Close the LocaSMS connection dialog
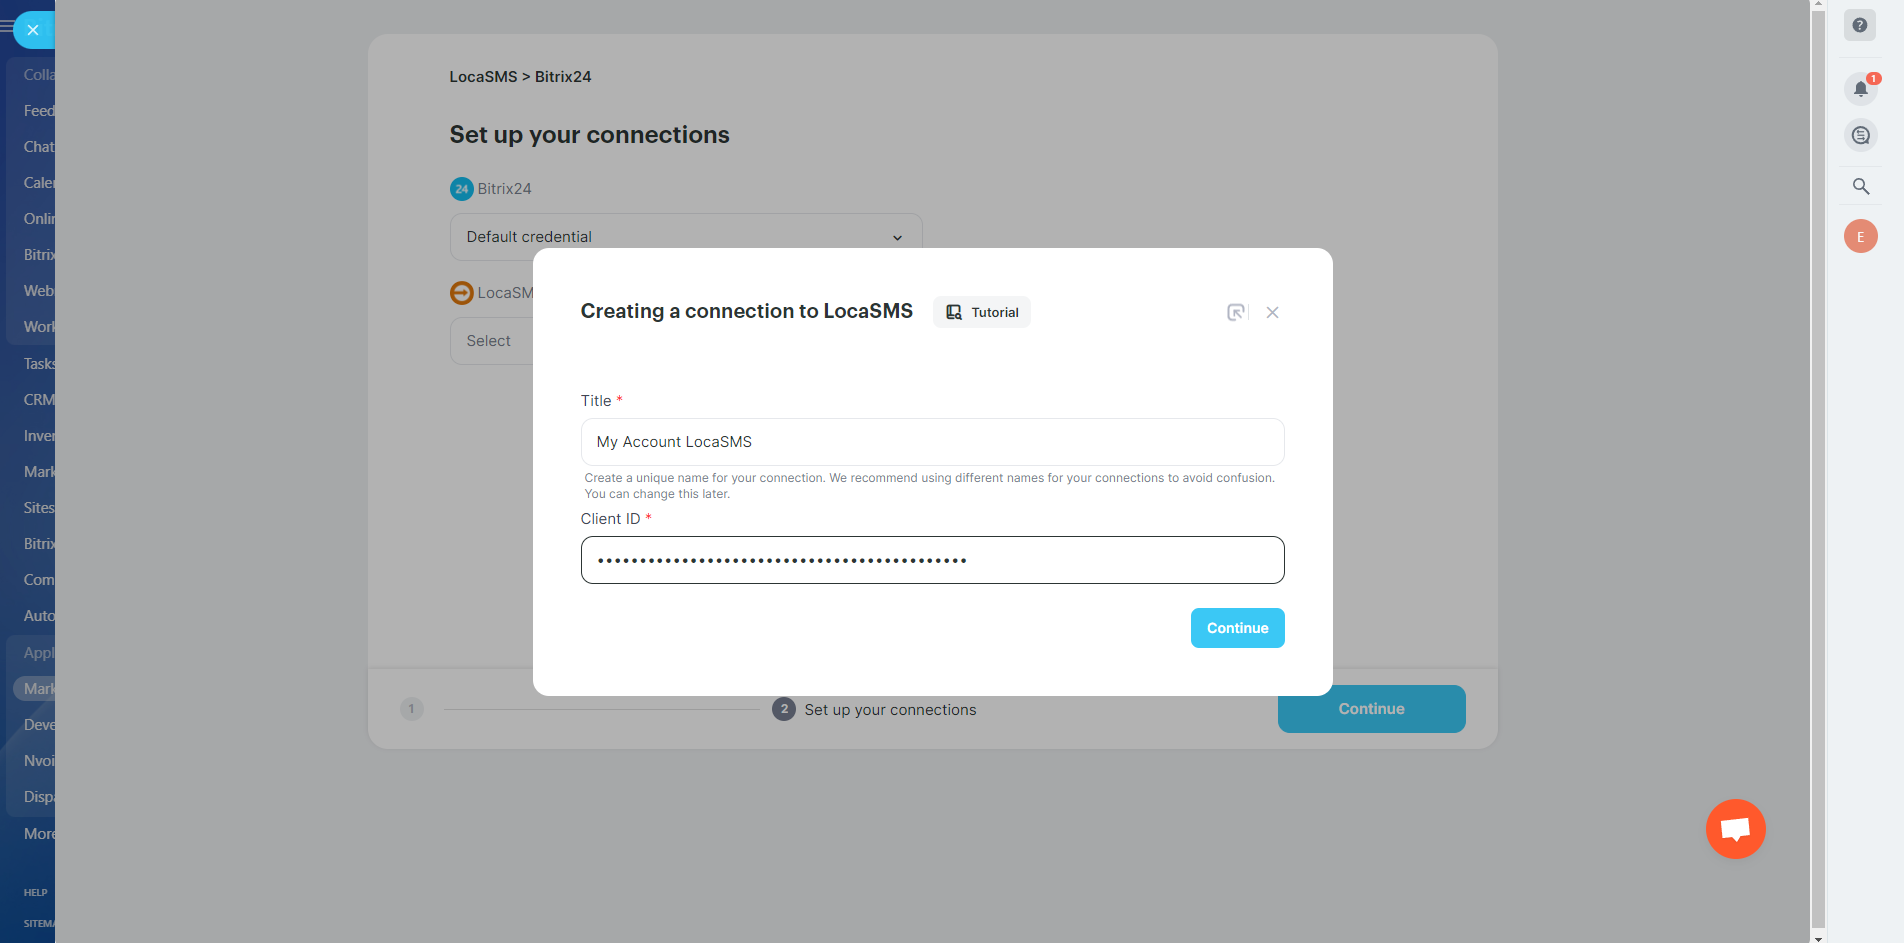This screenshot has height=943, width=1904. pos(1272,312)
